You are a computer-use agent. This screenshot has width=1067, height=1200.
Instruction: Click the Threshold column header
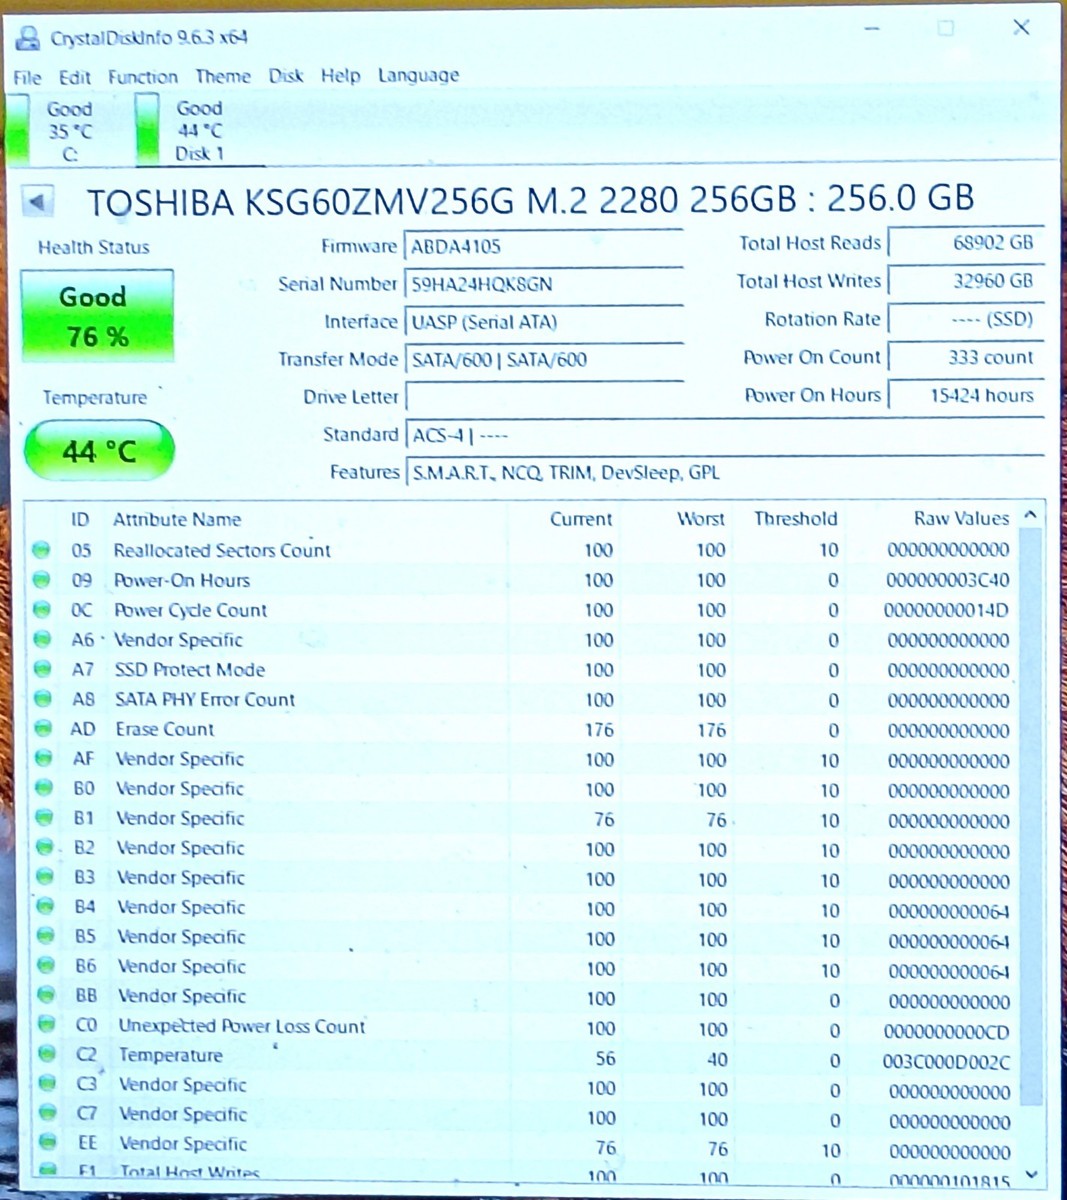pos(795,518)
